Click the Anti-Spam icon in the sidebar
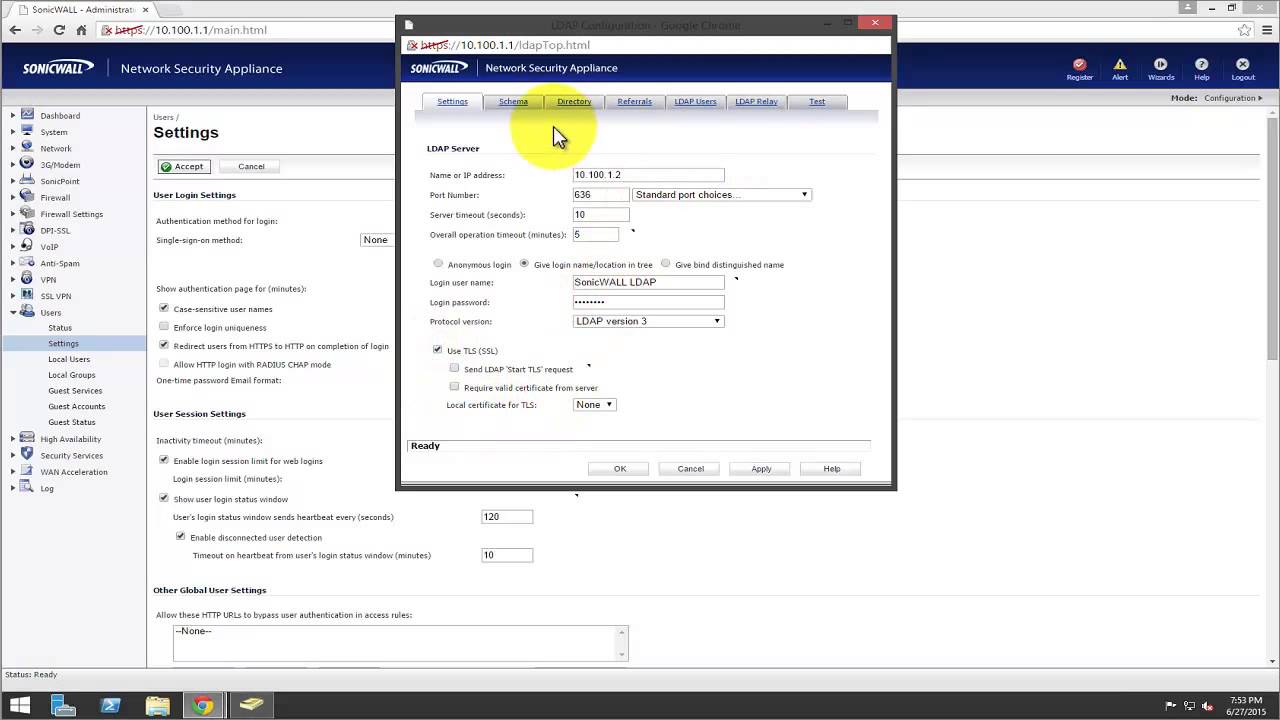The width and height of the screenshot is (1280, 720). [27, 263]
